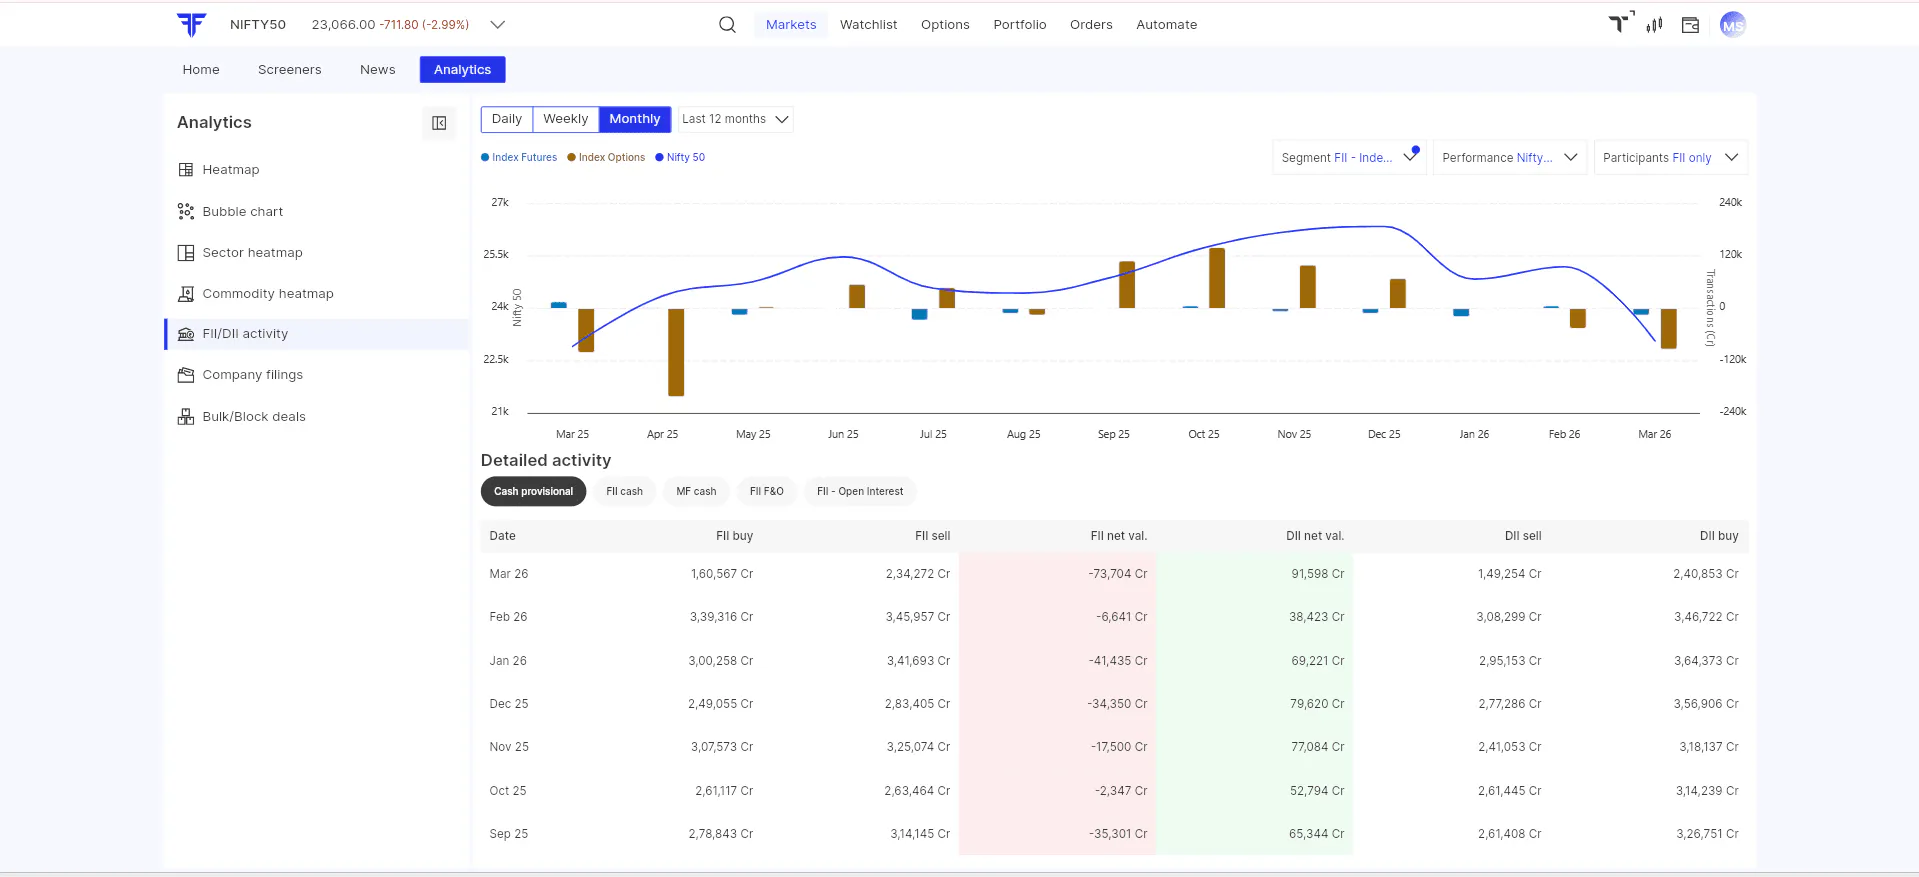Show FII - Open Interest data
Image resolution: width=1919 pixels, height=877 pixels.
pyautogui.click(x=859, y=492)
